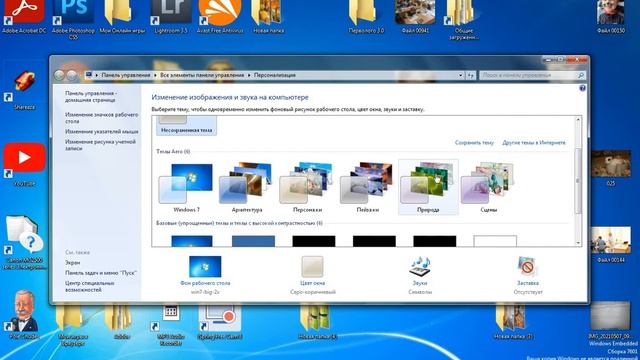The width and height of the screenshot is (640, 360).
Task: Select Файл 00130 desktop thumbnail
Action: (x=611, y=17)
